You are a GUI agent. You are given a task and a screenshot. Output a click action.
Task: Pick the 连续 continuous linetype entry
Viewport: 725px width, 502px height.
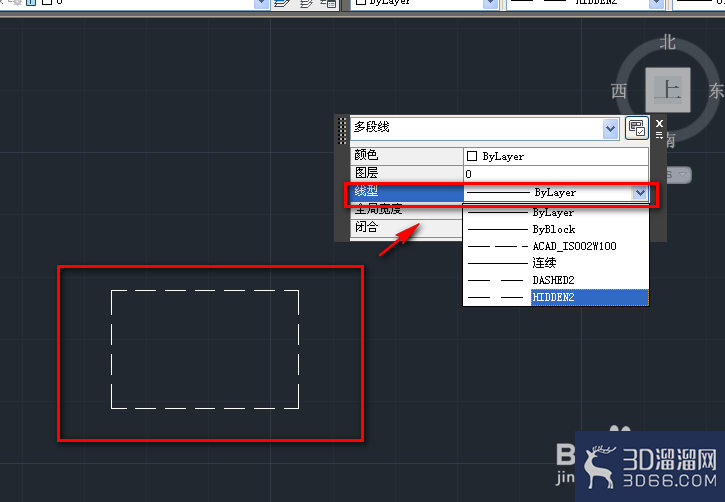[x=556, y=263]
